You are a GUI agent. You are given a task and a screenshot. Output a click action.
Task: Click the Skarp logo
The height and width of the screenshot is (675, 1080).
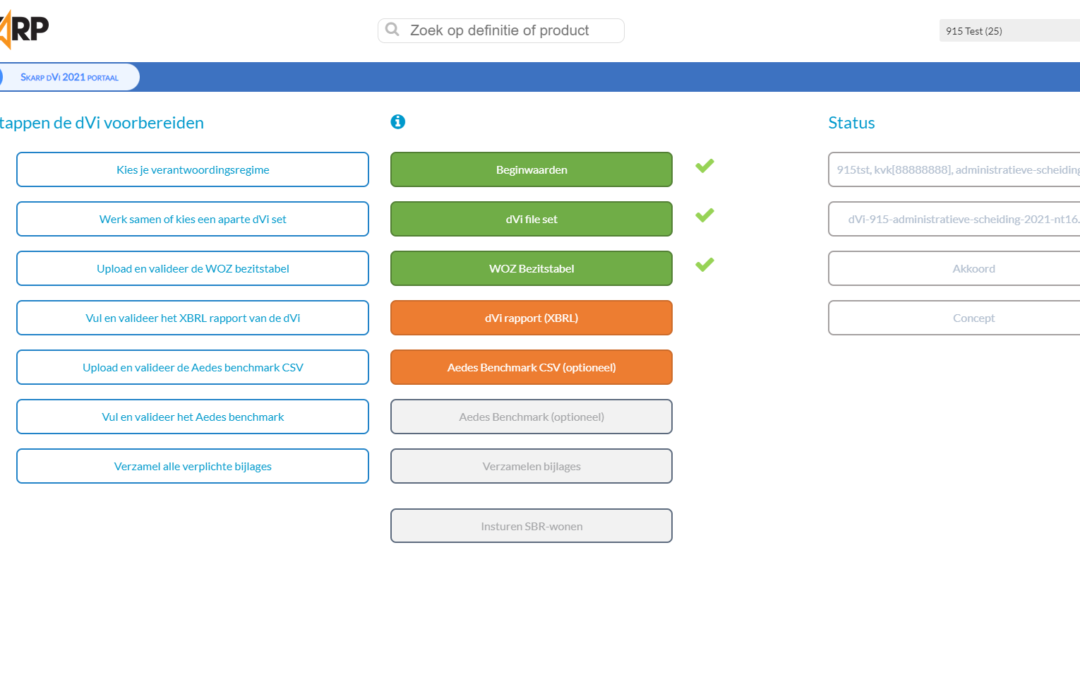[x=23, y=30]
